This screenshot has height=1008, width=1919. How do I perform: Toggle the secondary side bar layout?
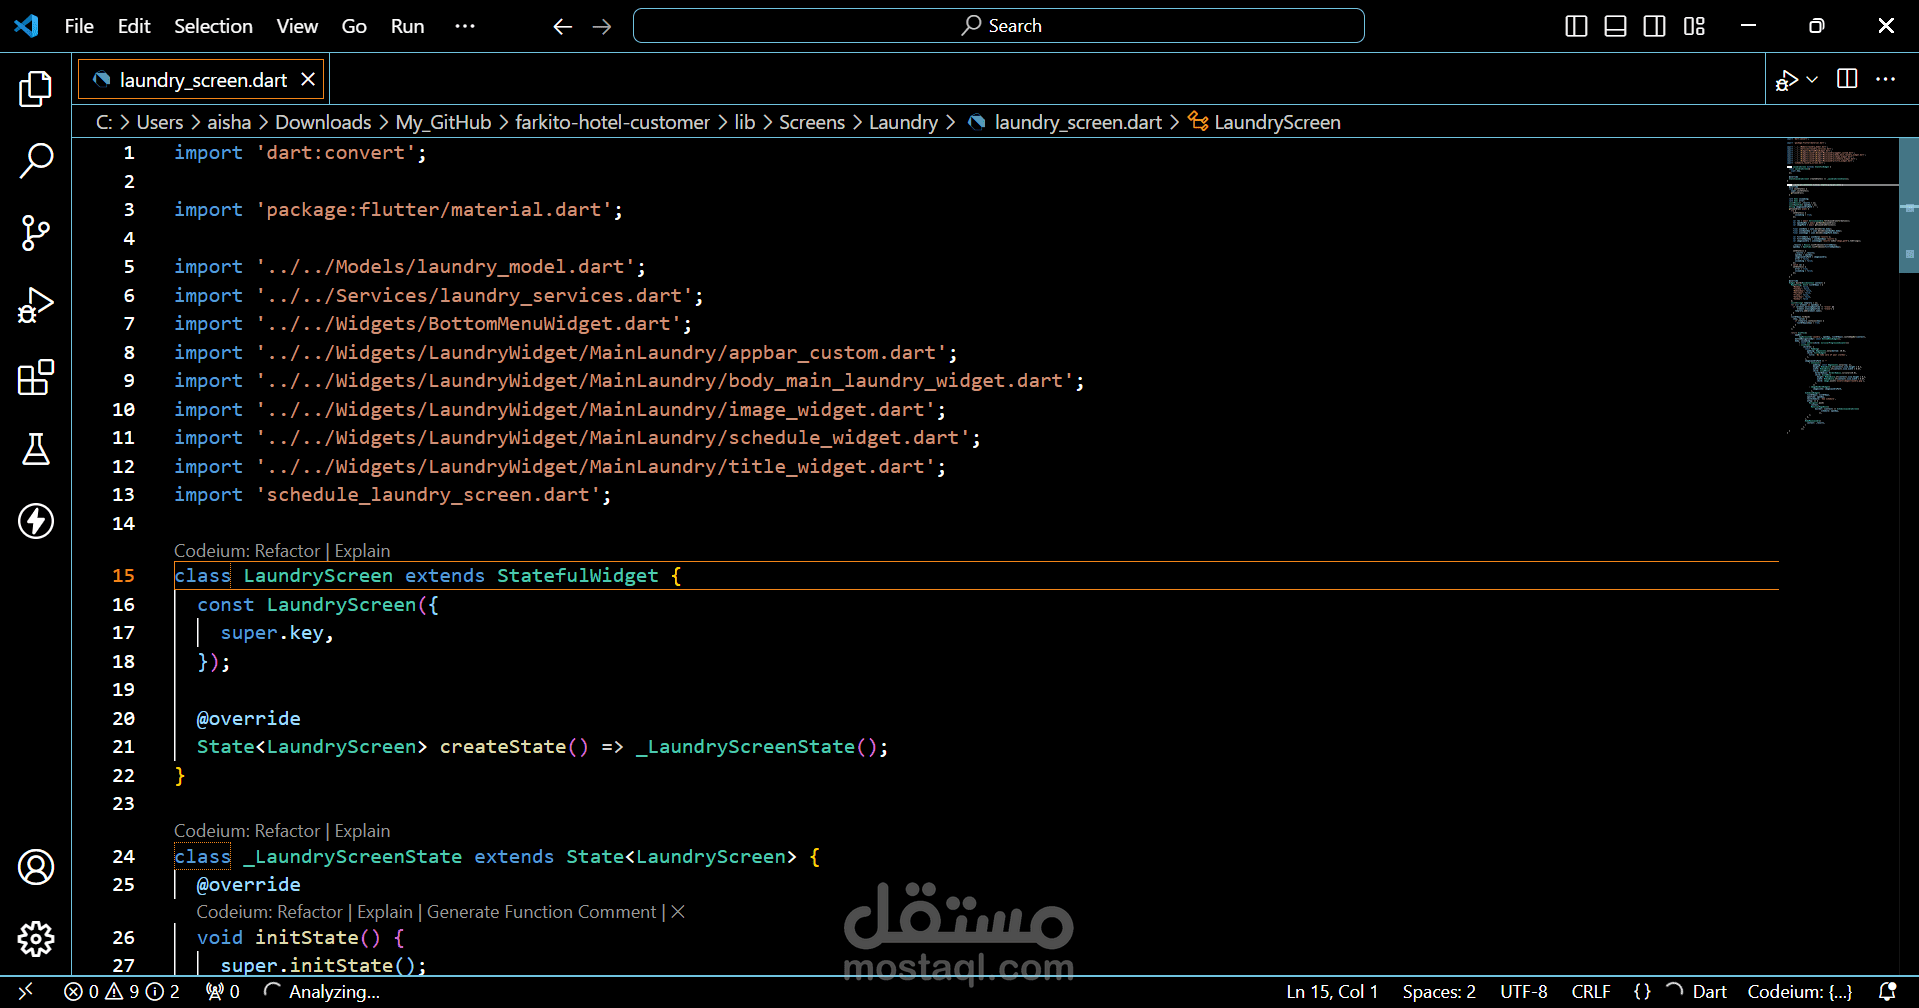[1655, 26]
